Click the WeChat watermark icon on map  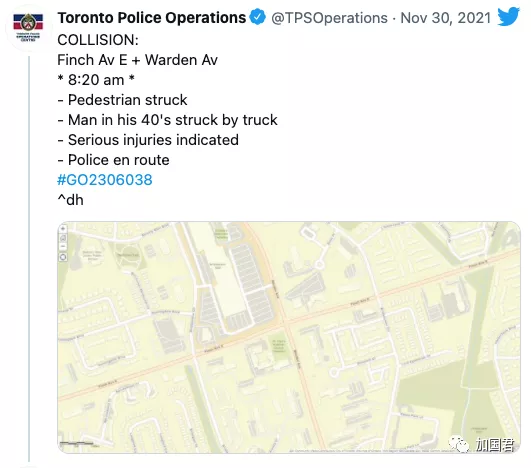[x=459, y=444]
